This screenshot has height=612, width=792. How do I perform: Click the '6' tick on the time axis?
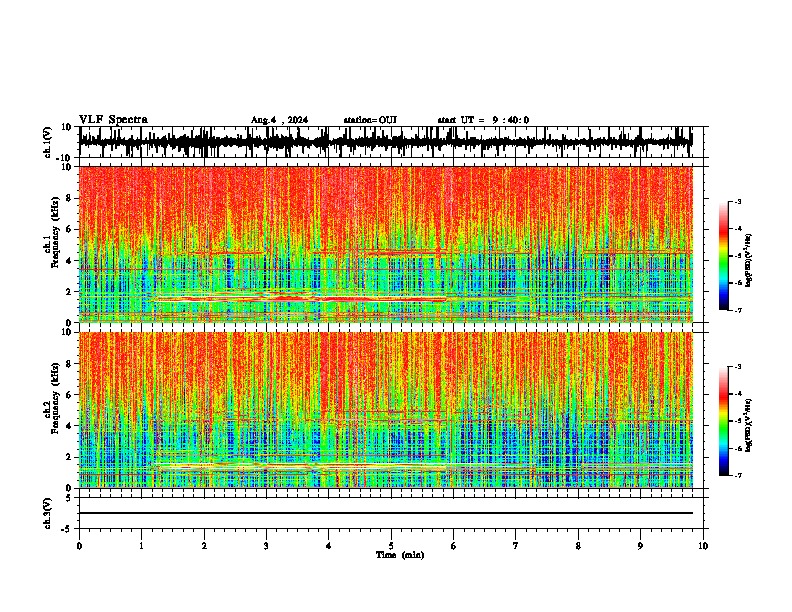[x=454, y=546]
